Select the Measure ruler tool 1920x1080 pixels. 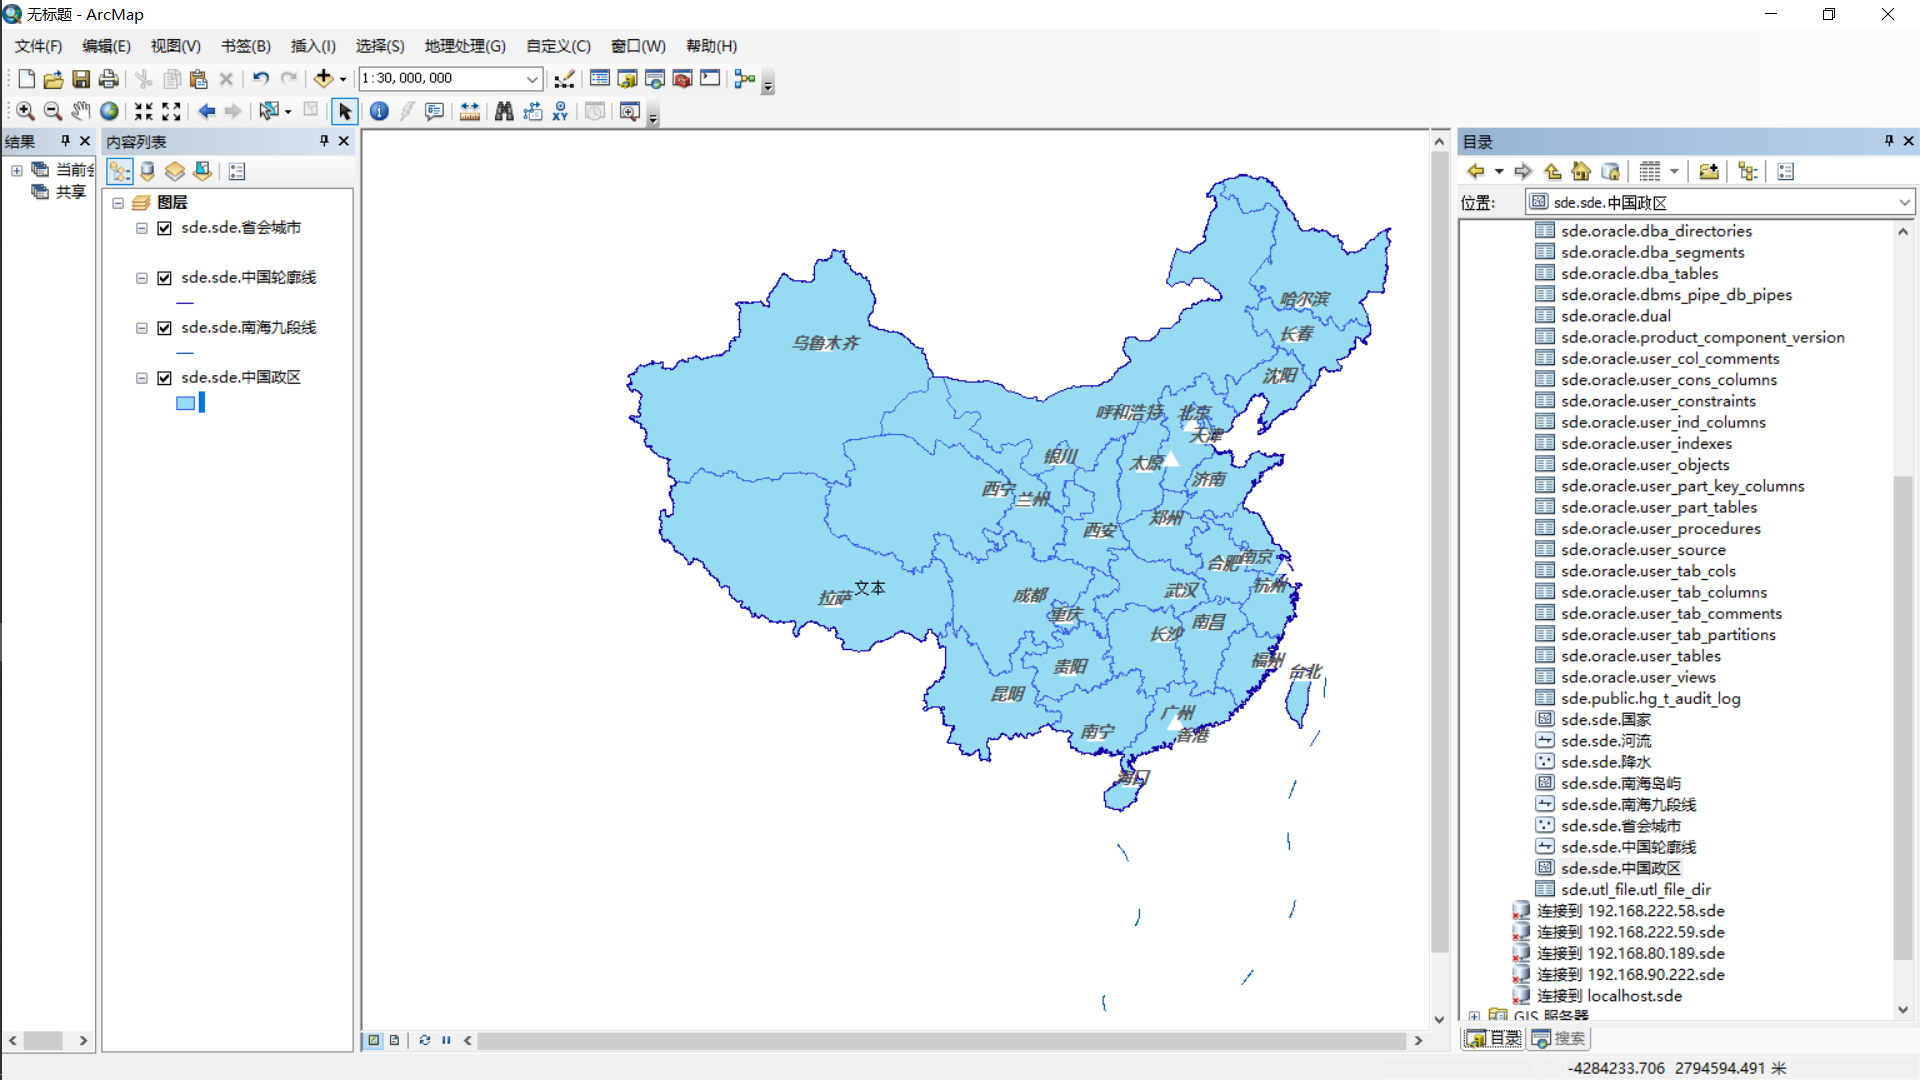pos(470,111)
